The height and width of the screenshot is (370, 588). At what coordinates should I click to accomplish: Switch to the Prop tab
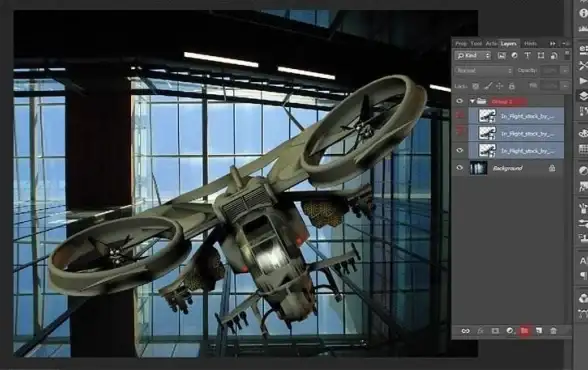point(461,43)
